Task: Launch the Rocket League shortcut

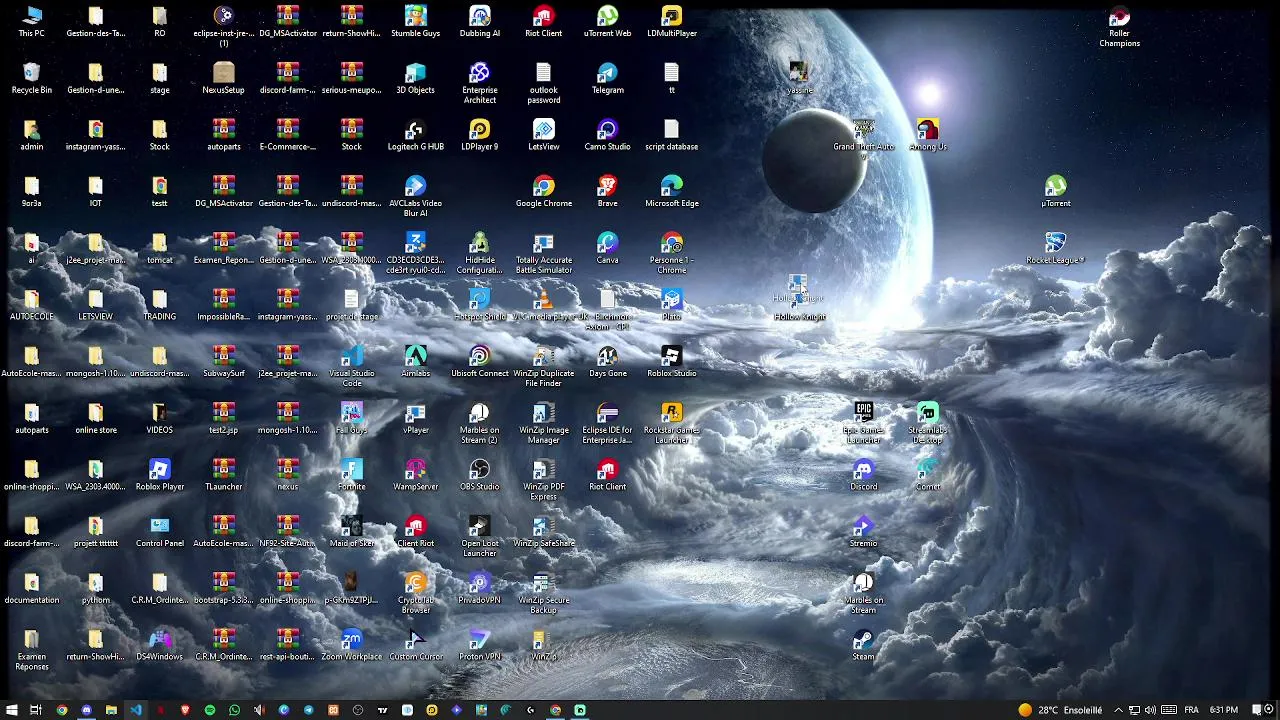Action: (1055, 249)
